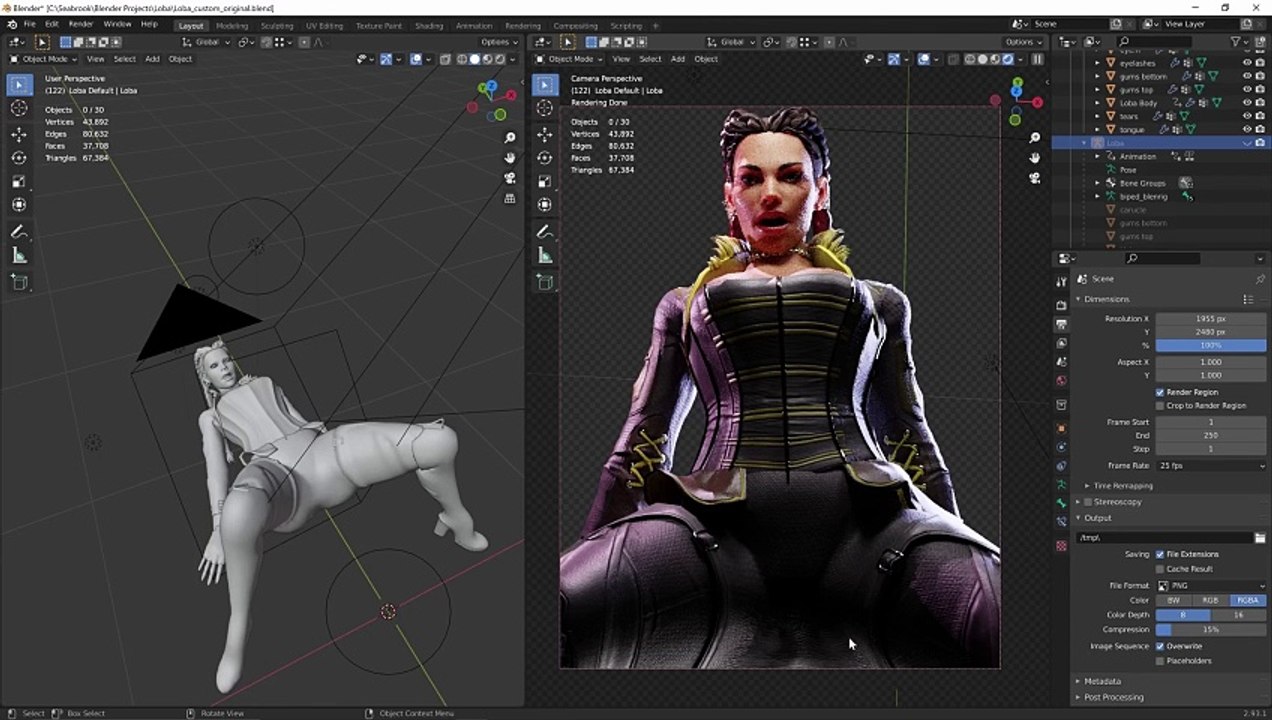
Task: Open Global transform orientation dropdown left viewport
Action: [x=206, y=42]
